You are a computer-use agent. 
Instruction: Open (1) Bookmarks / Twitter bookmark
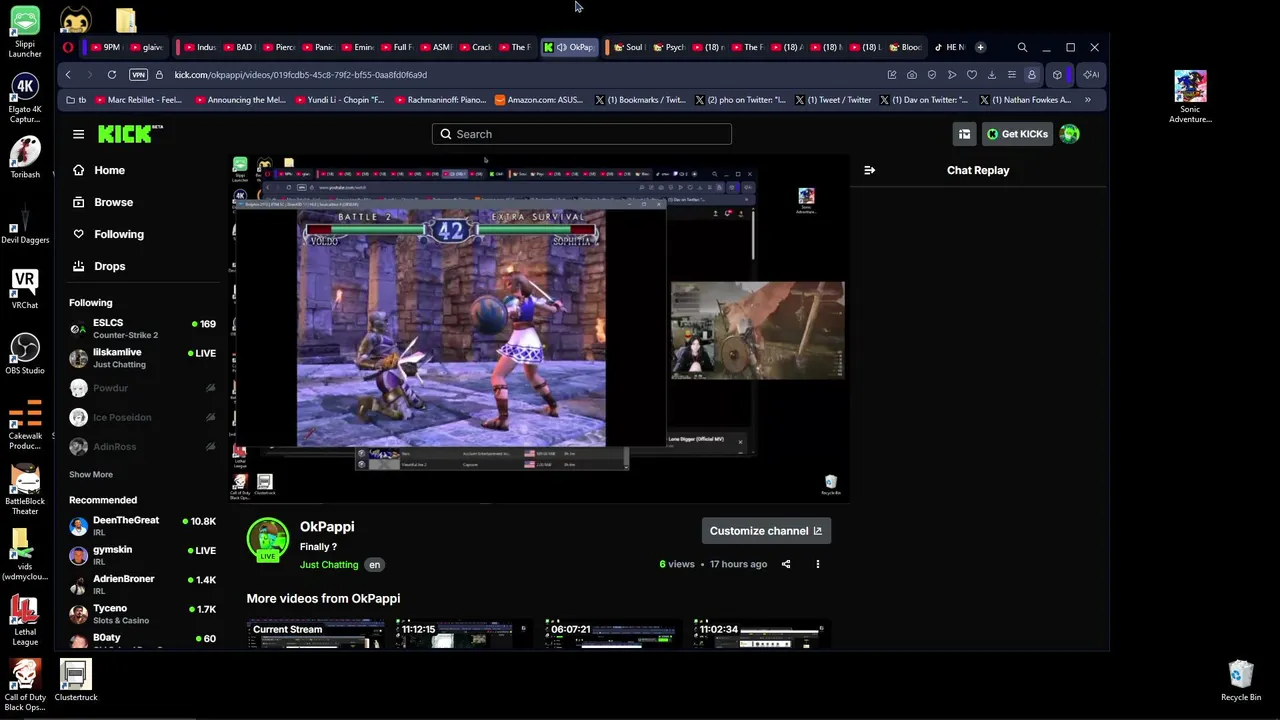click(x=640, y=100)
